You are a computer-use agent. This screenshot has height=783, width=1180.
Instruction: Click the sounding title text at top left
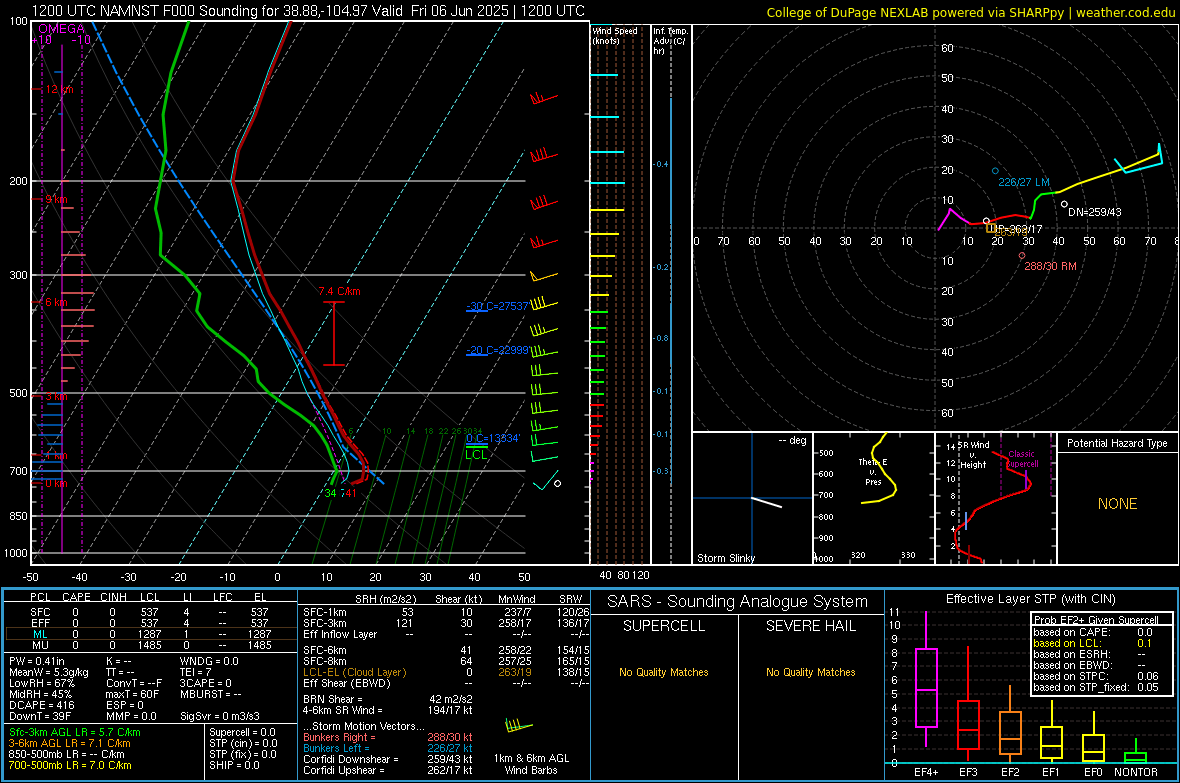click(x=308, y=11)
